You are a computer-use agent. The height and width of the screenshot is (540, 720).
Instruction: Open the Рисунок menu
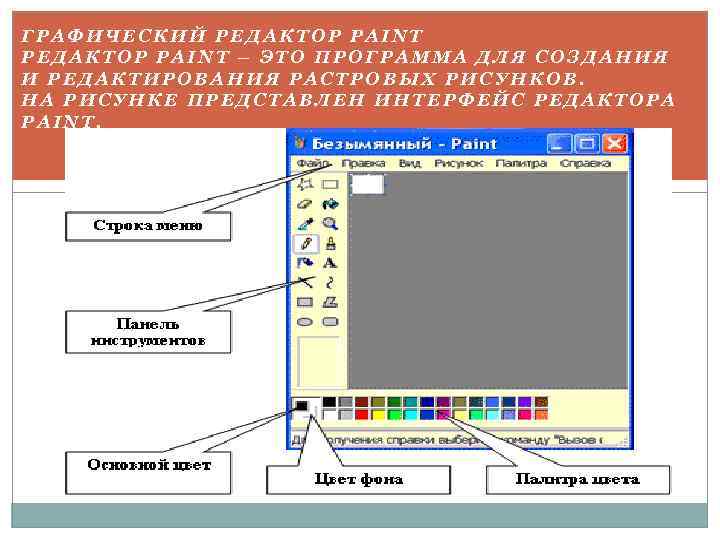[458, 163]
